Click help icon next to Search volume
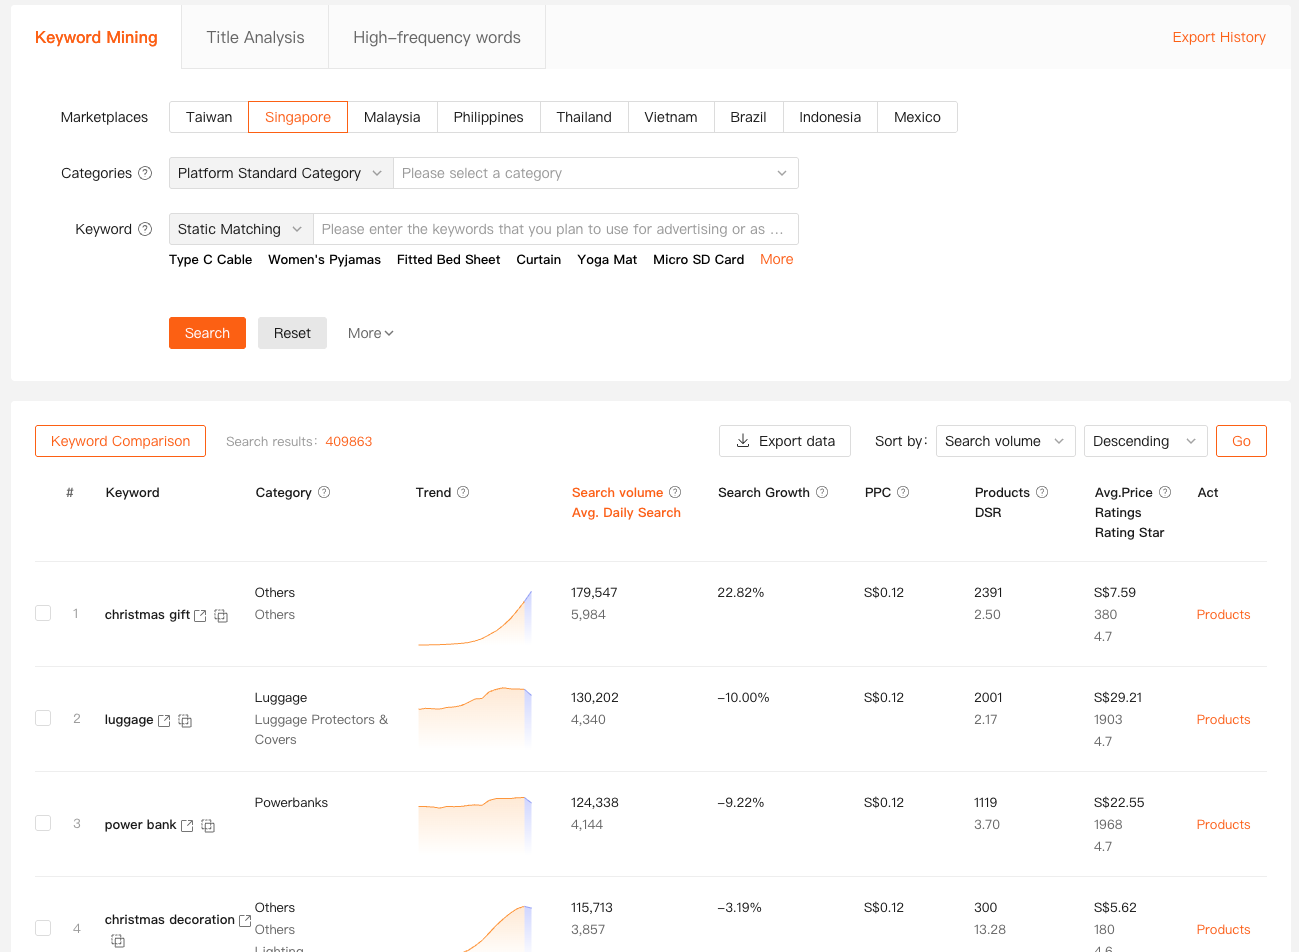 click(675, 492)
